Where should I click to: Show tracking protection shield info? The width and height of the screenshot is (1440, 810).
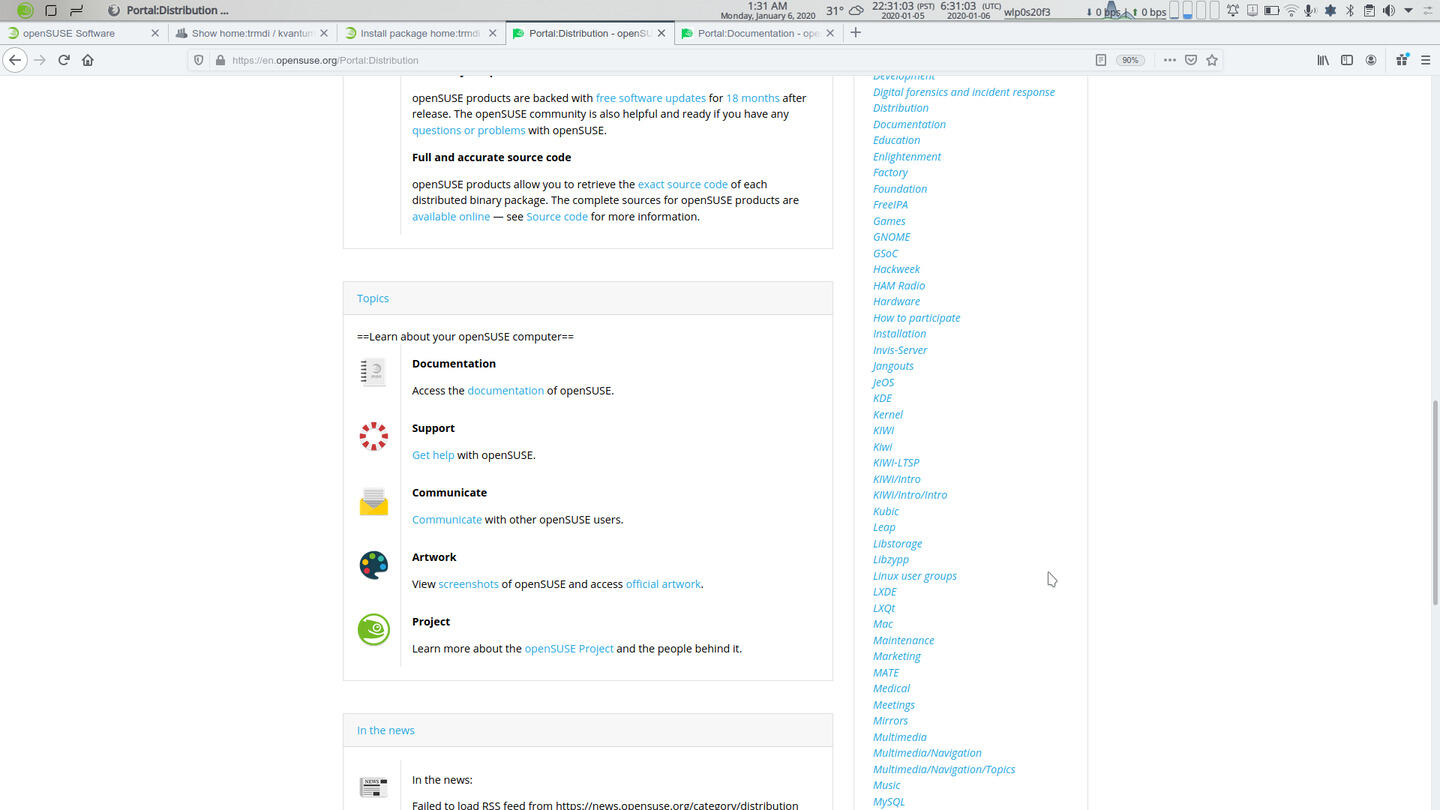199,60
